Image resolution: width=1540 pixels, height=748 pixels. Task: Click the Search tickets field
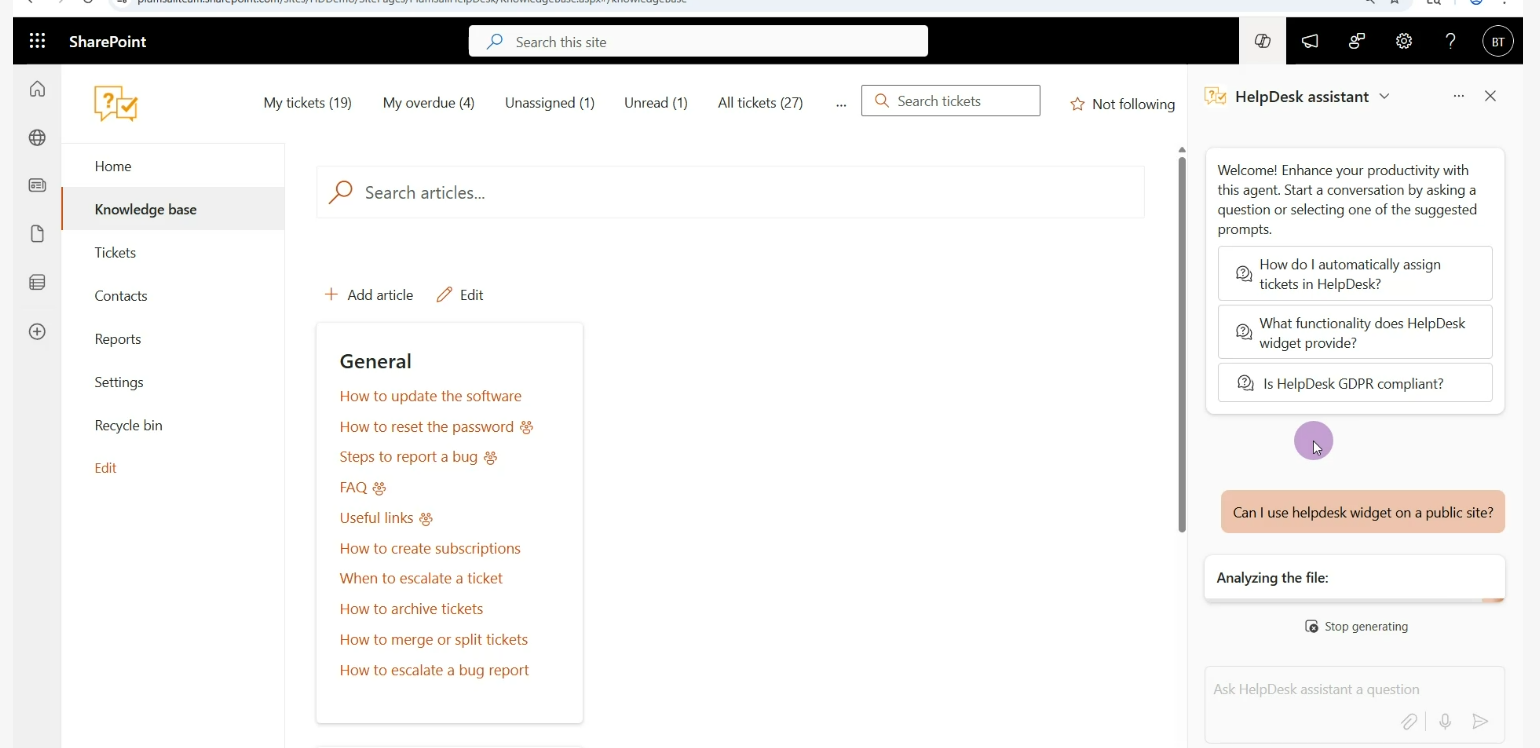(x=950, y=101)
